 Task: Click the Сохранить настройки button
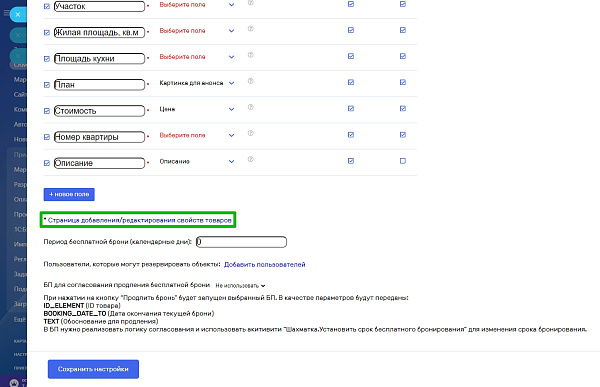(x=93, y=369)
